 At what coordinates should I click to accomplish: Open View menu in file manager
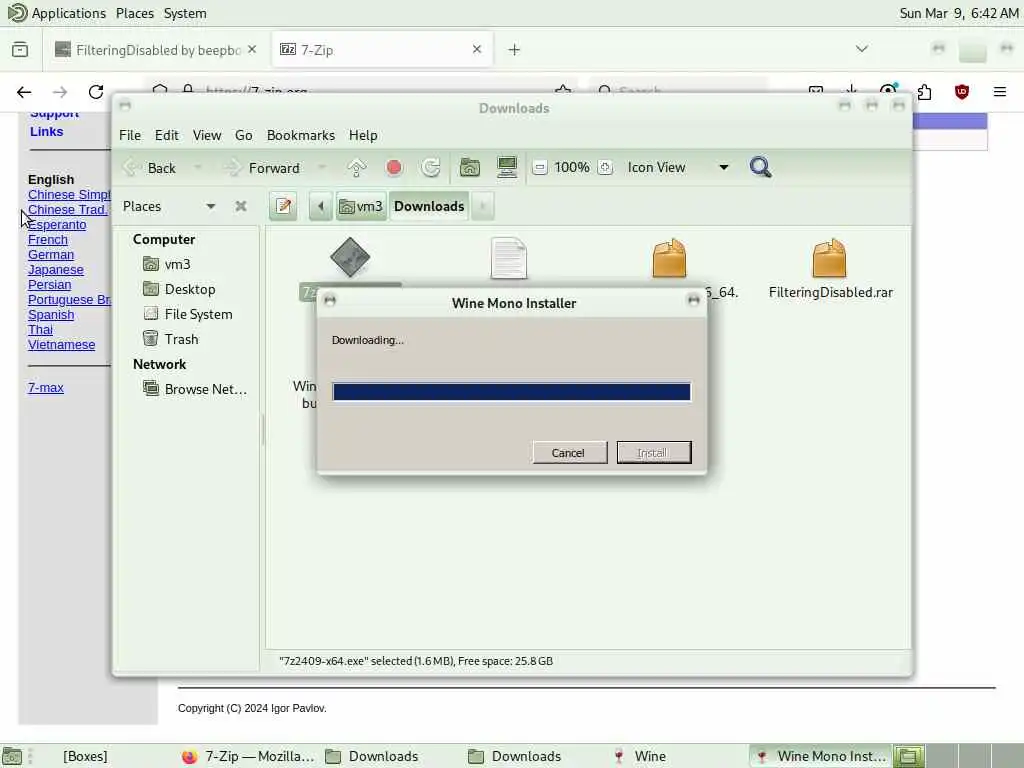[x=207, y=135]
